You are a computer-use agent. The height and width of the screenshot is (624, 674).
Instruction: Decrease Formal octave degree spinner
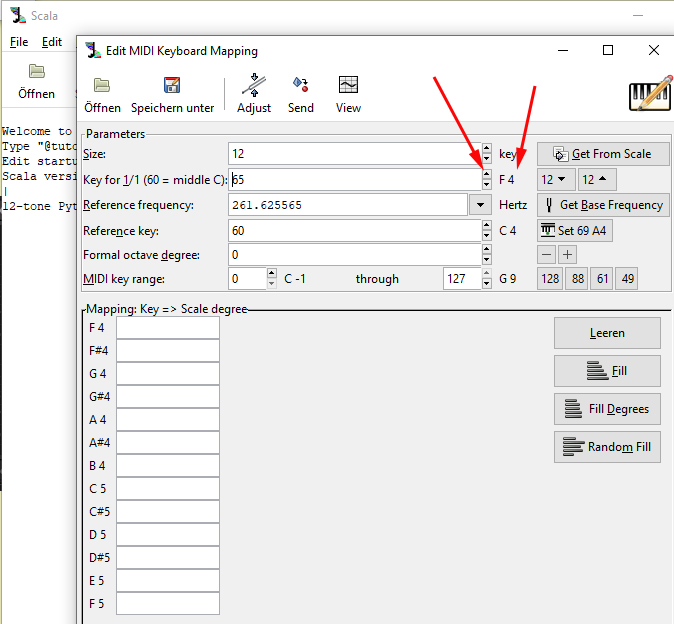pyautogui.click(x=487, y=260)
